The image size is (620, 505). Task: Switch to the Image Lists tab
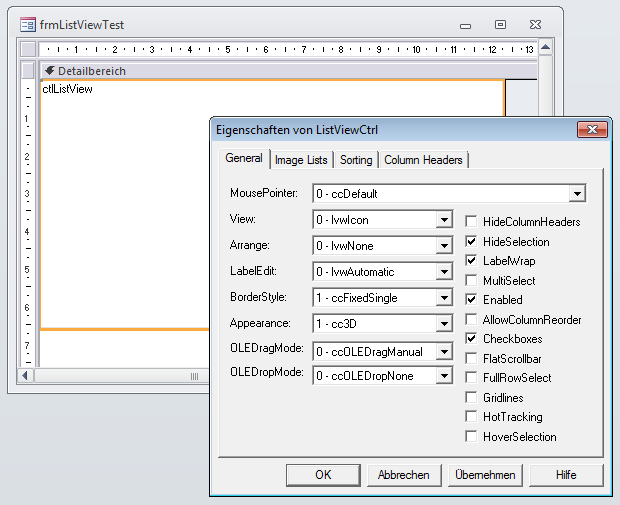click(301, 160)
